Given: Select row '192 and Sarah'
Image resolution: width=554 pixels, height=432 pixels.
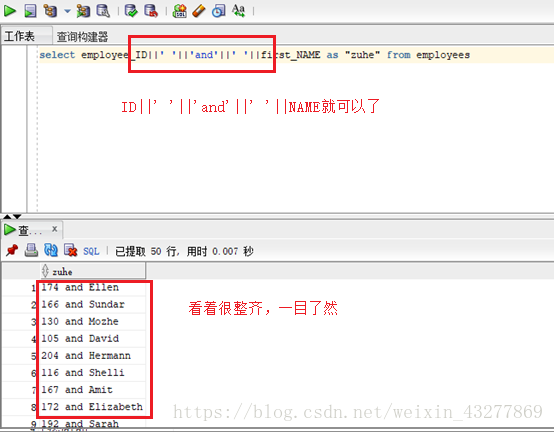Looking at the screenshot, I should point(93,424).
